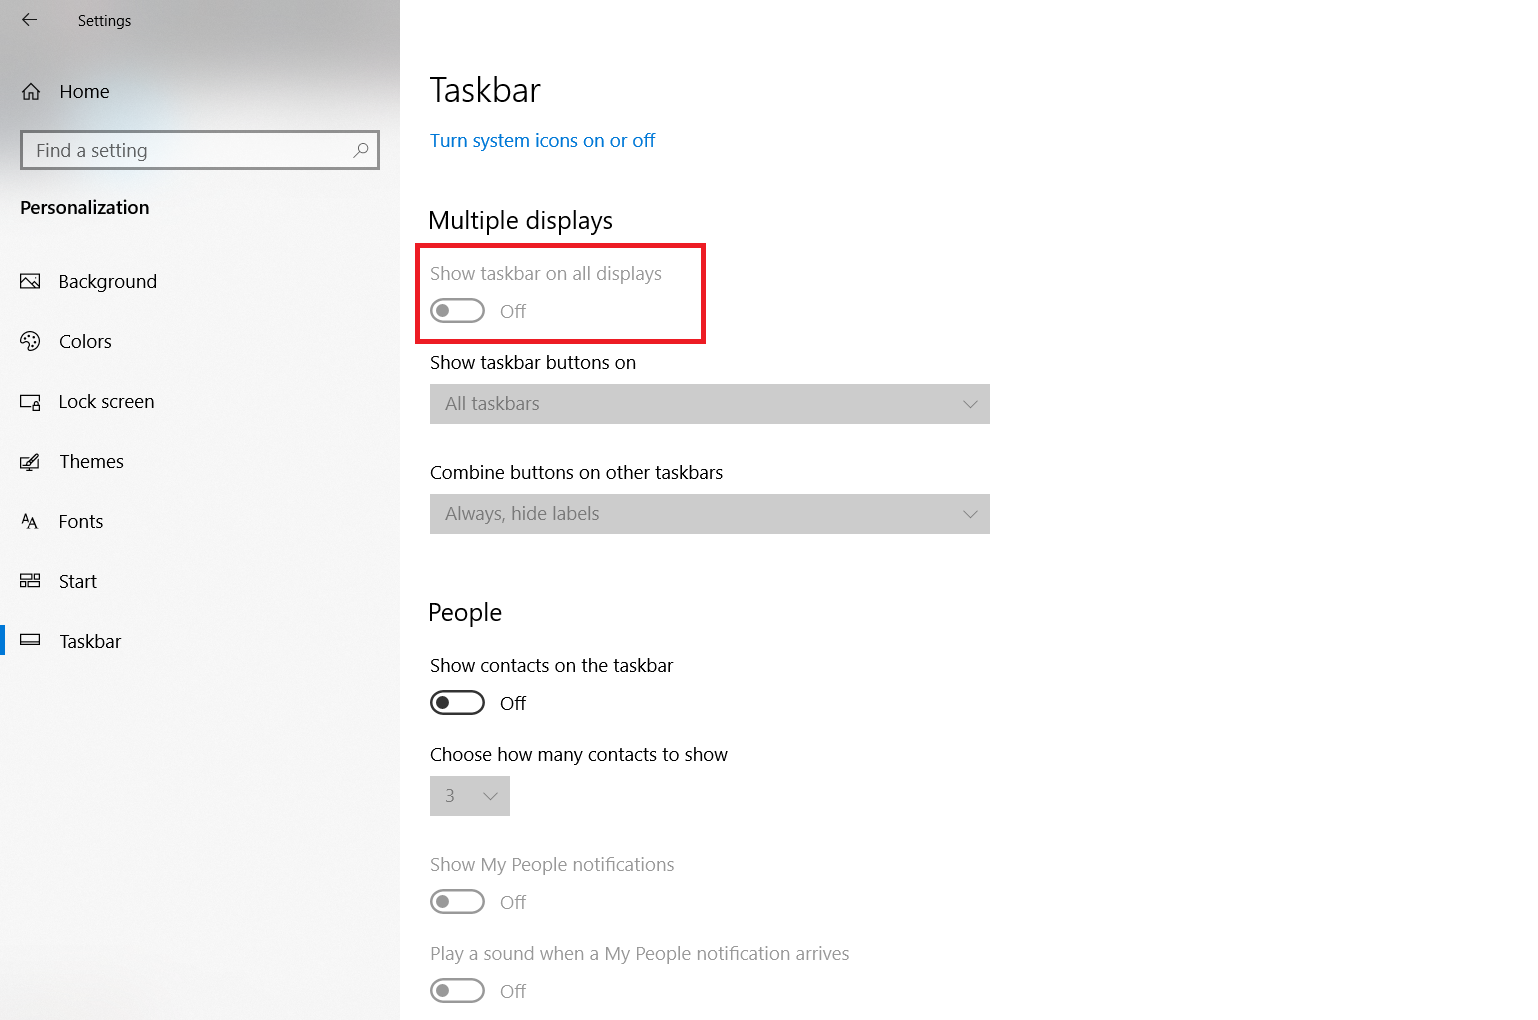Open the contacts count dropdown showing 3
This screenshot has width=1538, height=1020.
pyautogui.click(x=469, y=796)
